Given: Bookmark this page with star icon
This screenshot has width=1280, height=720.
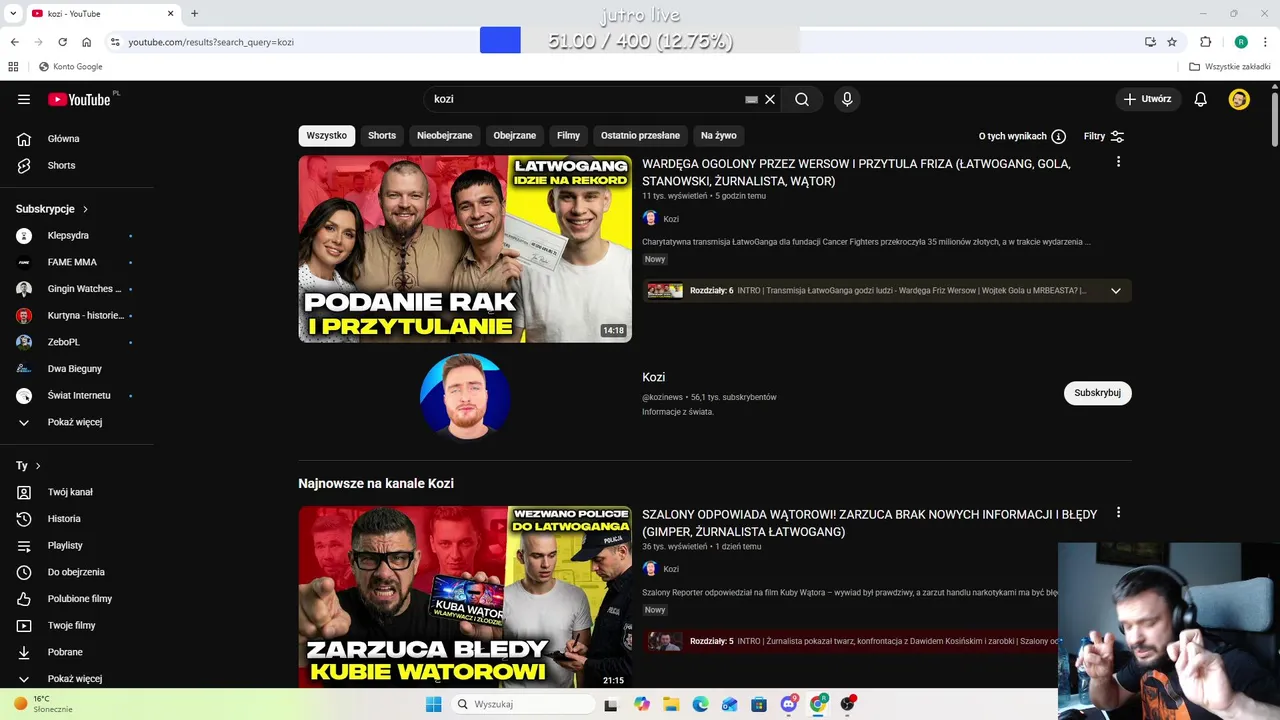Looking at the screenshot, I should coord(1172,42).
